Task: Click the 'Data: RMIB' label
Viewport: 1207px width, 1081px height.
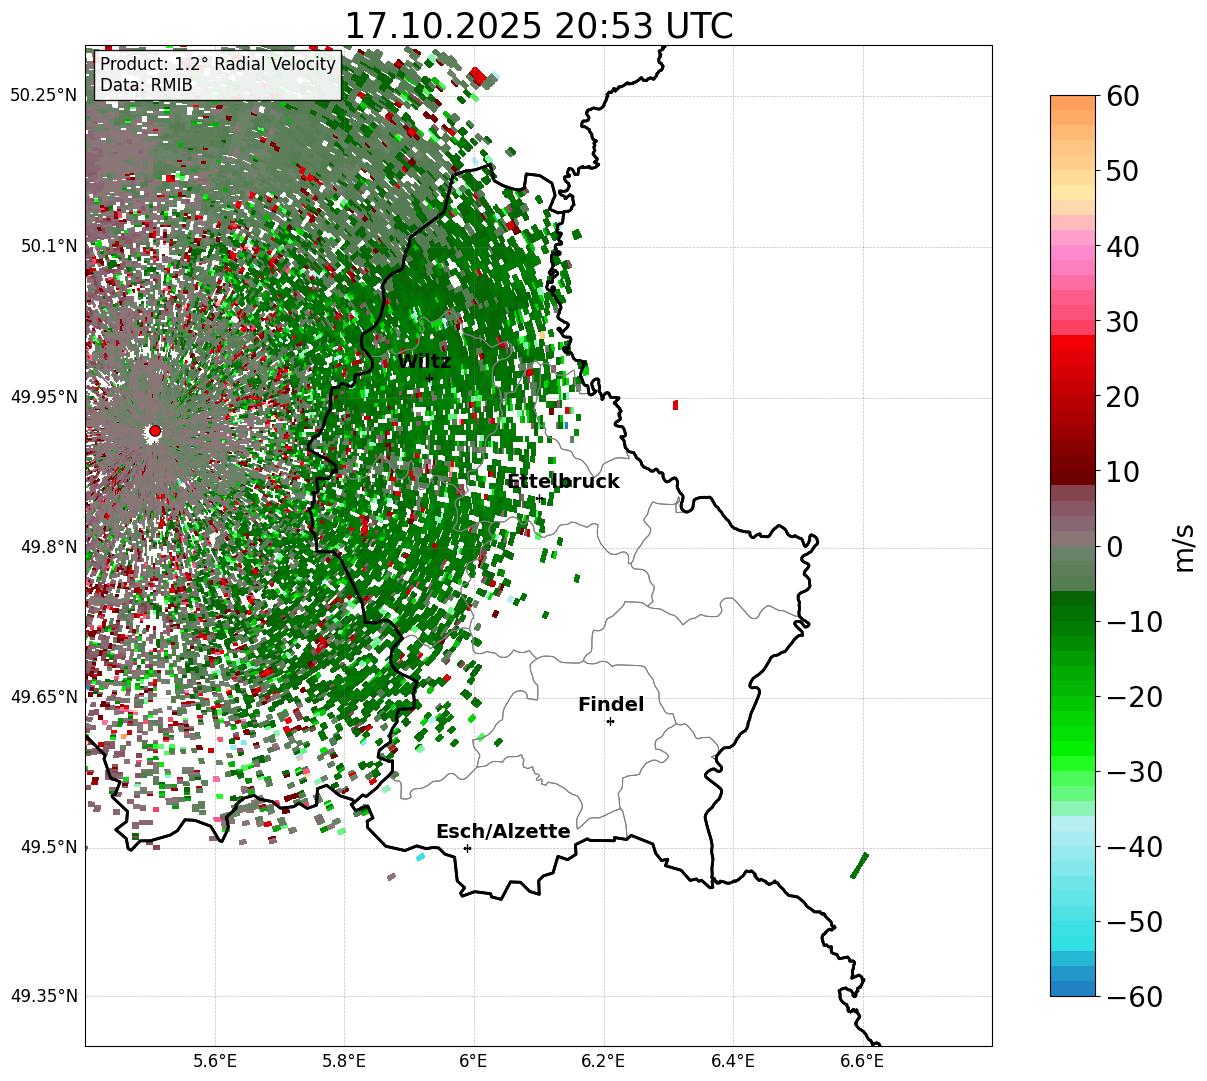Action: pyautogui.click(x=146, y=86)
